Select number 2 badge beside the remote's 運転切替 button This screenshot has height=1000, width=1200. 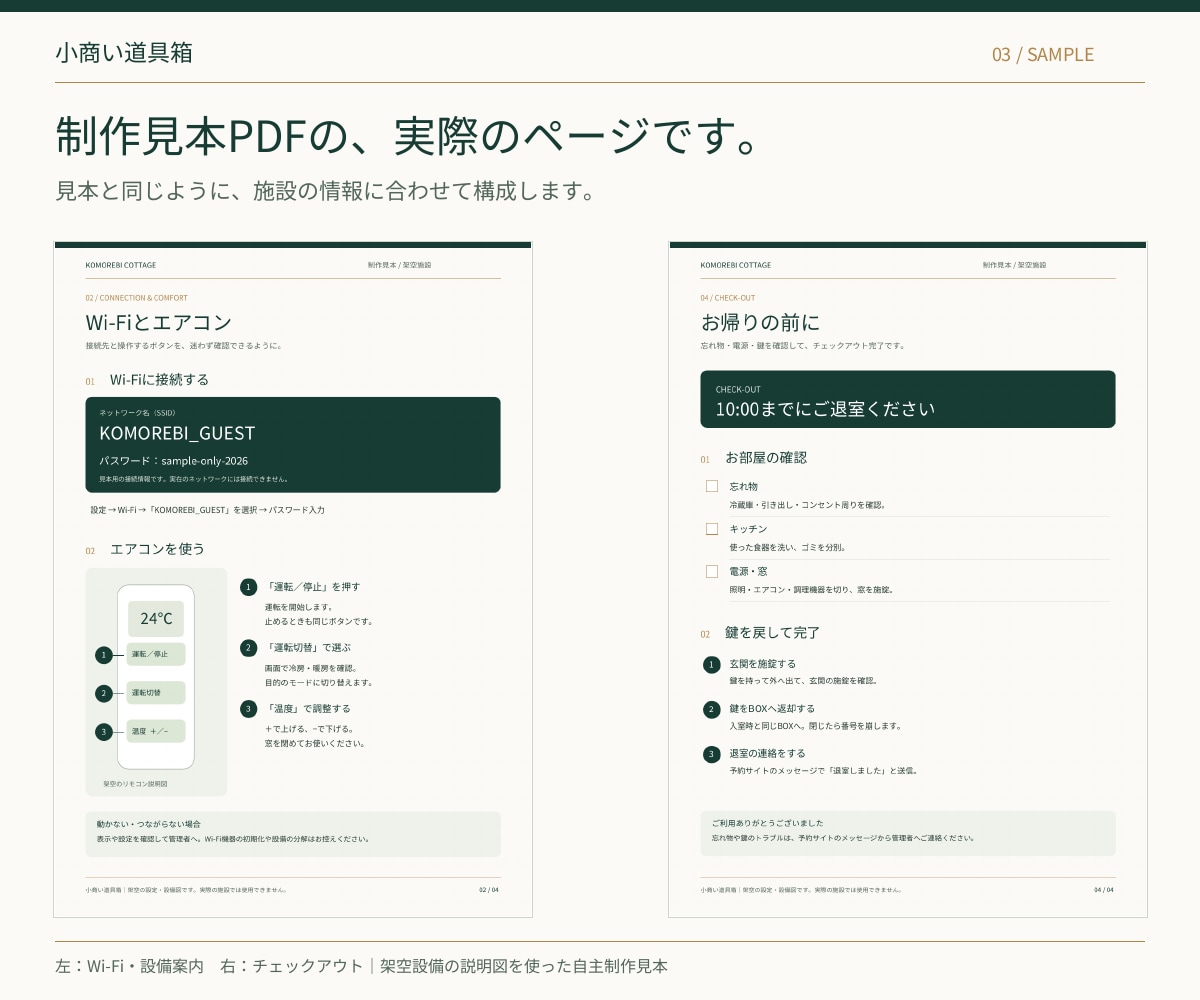click(x=103, y=693)
